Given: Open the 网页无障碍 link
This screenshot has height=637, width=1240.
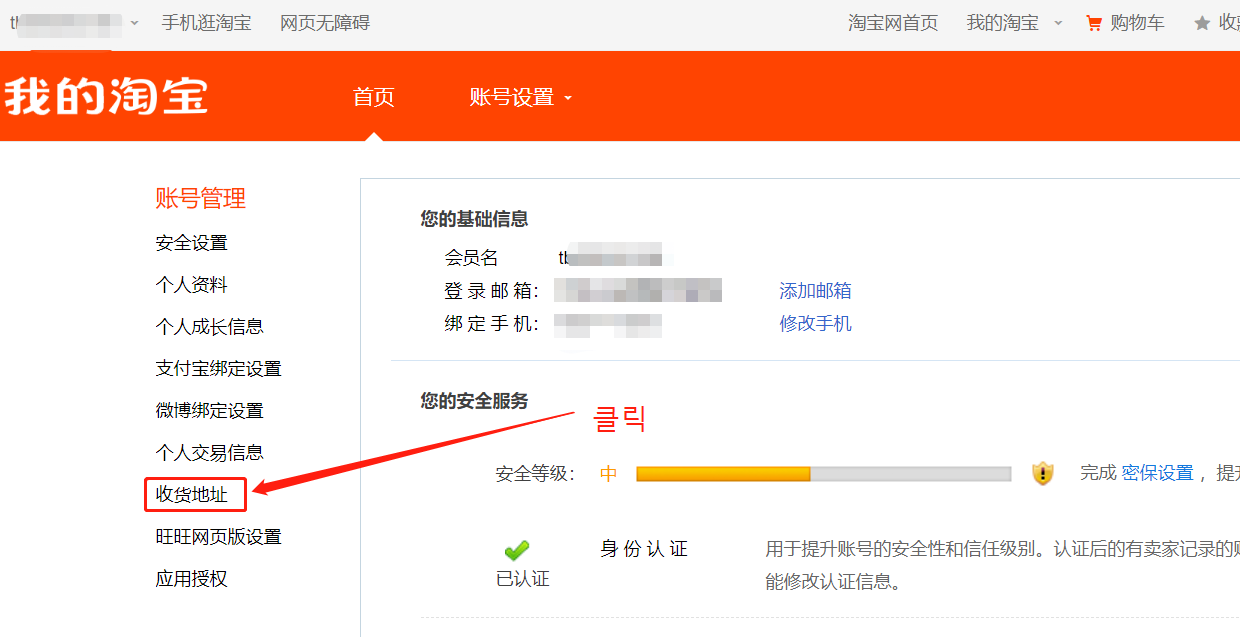Looking at the screenshot, I should [x=325, y=23].
